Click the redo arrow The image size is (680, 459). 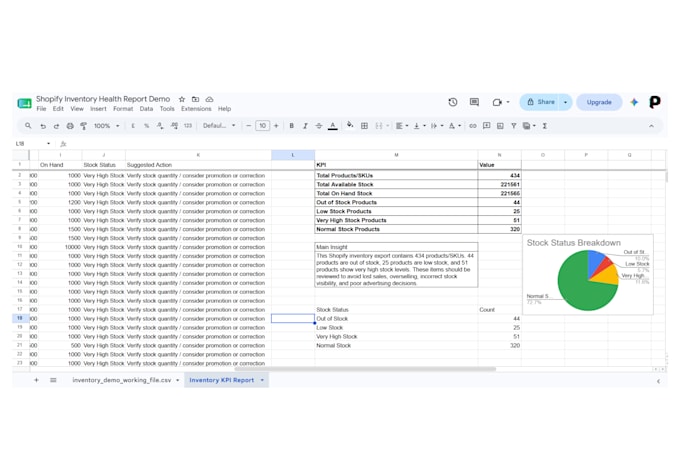tap(56, 126)
